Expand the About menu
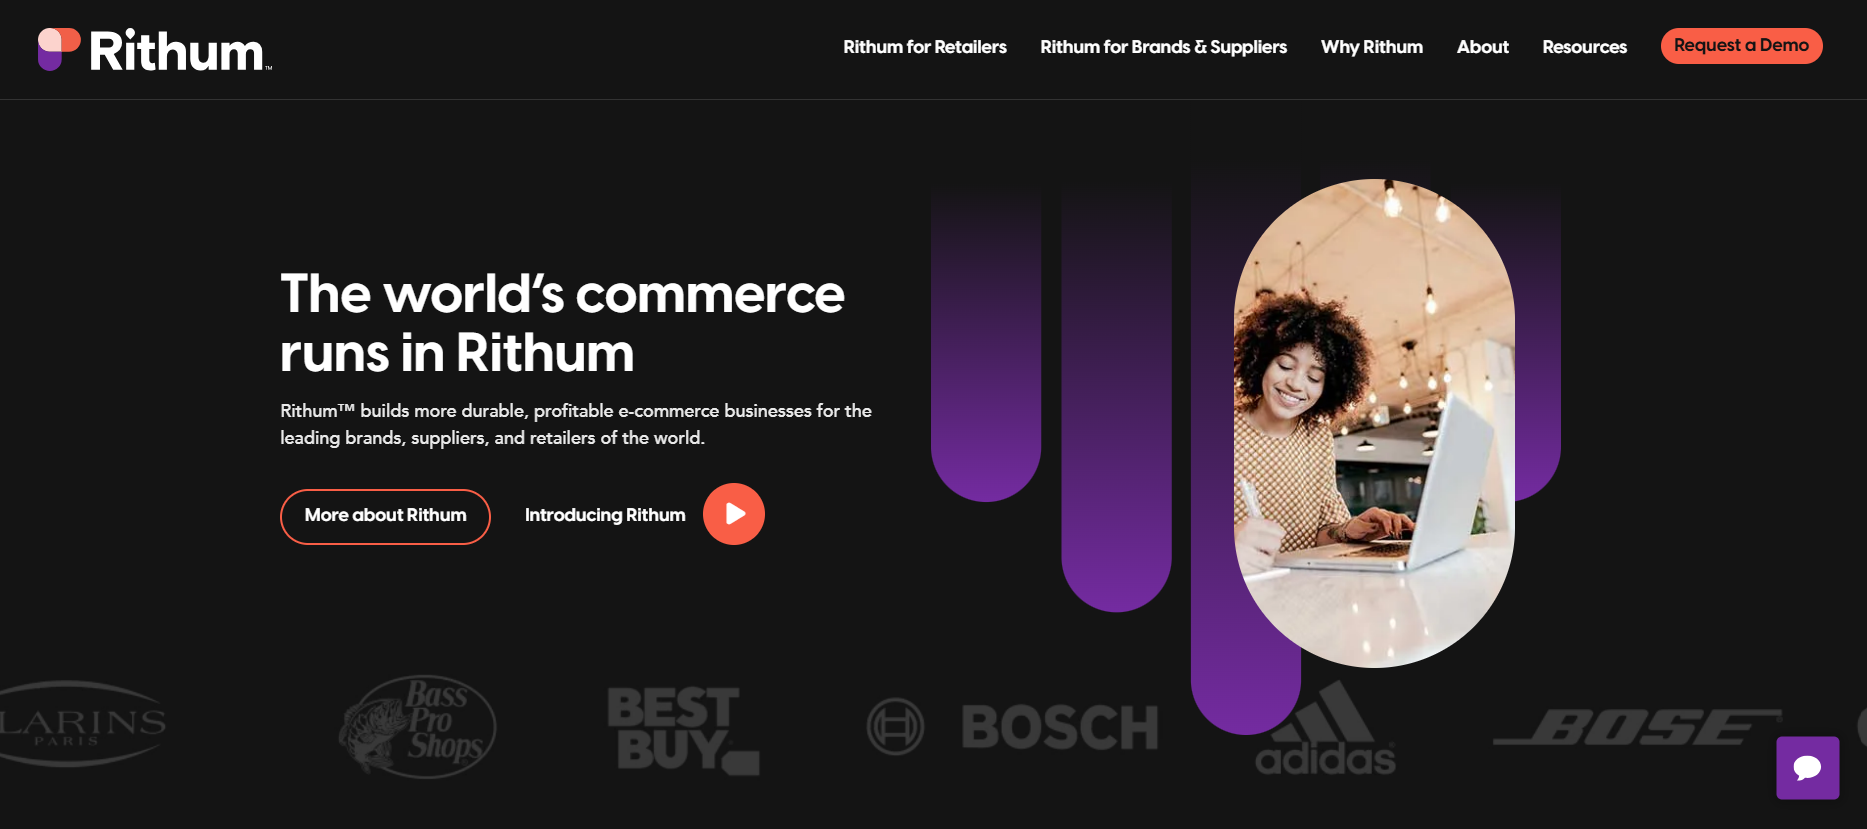 click(1482, 47)
